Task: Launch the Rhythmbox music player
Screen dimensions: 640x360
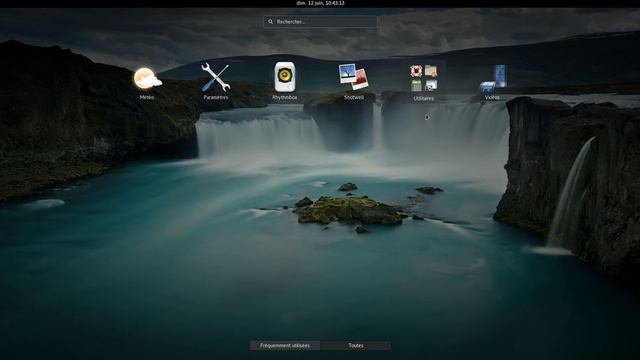Action: pyautogui.click(x=285, y=81)
